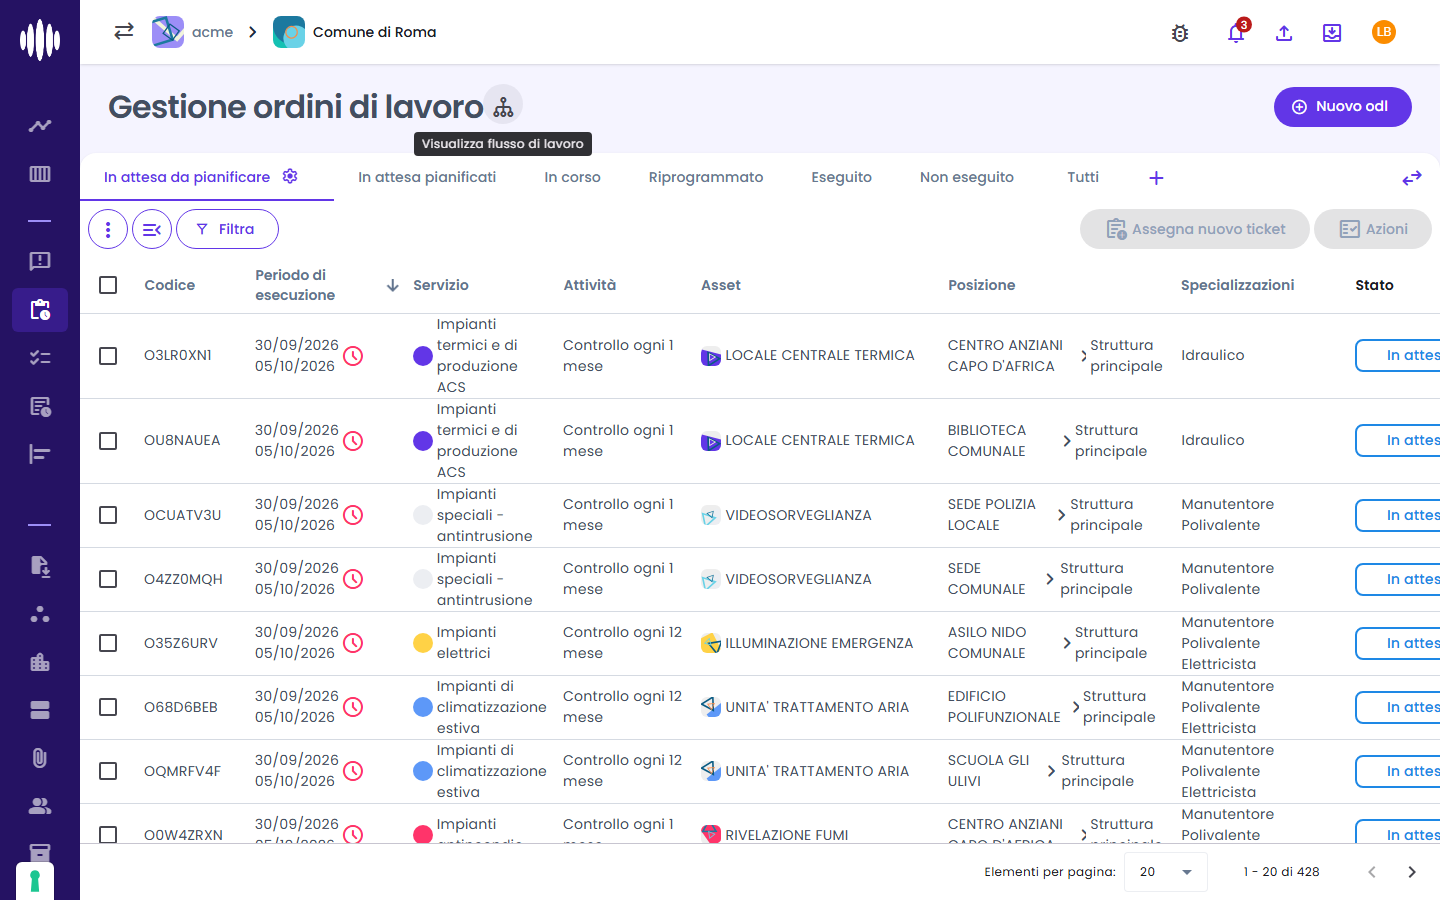Open the items per page dropdown
This screenshot has width=1440, height=900.
click(x=1166, y=872)
